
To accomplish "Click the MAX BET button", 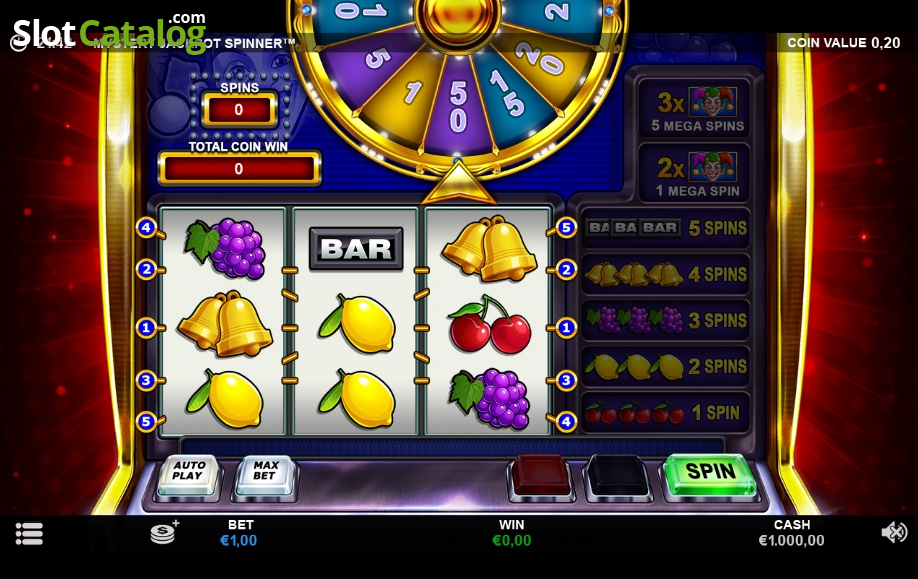I will (x=265, y=474).
